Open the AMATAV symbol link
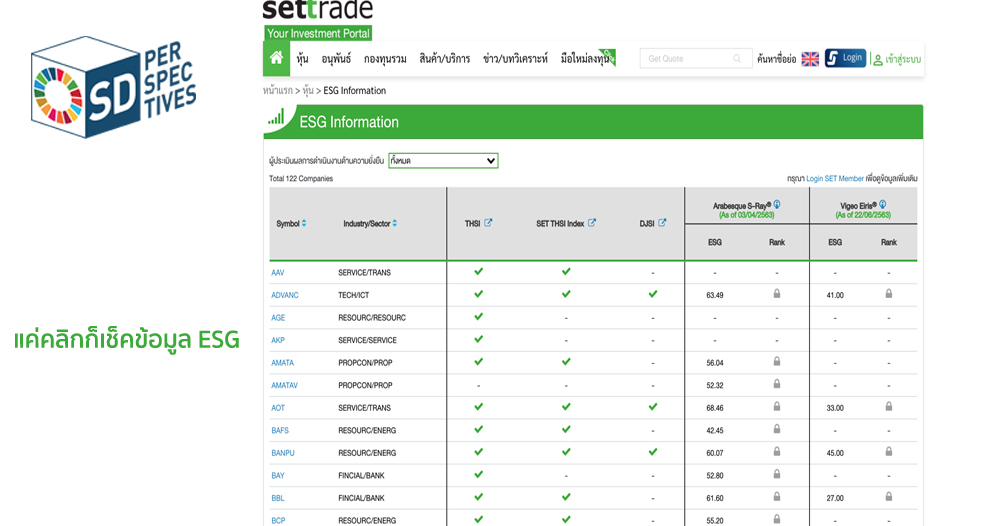Image resolution: width=1001 pixels, height=526 pixels. click(x=285, y=385)
